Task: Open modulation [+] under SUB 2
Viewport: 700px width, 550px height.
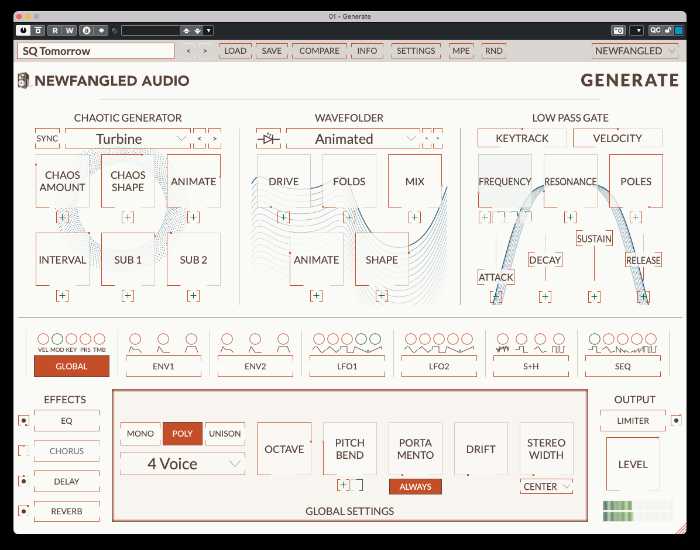Action: 193,296
